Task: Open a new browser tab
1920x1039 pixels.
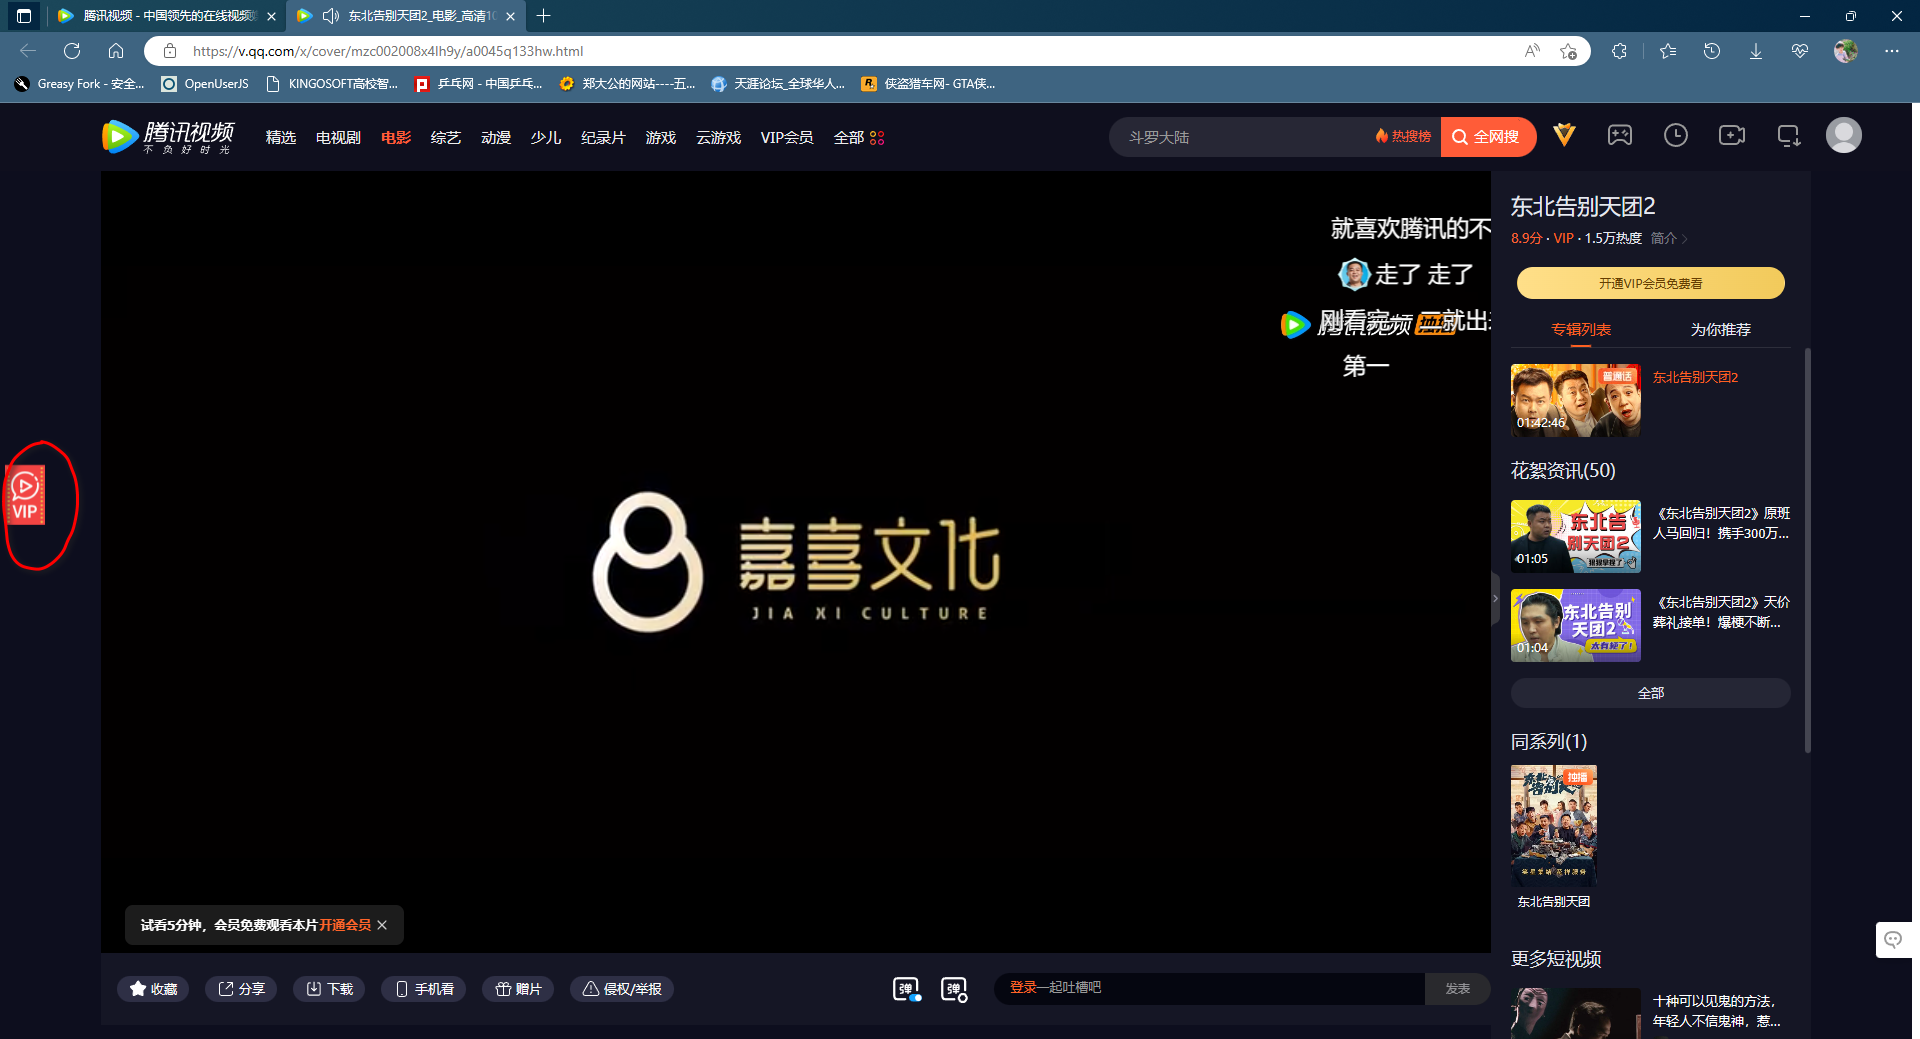Action: point(544,16)
